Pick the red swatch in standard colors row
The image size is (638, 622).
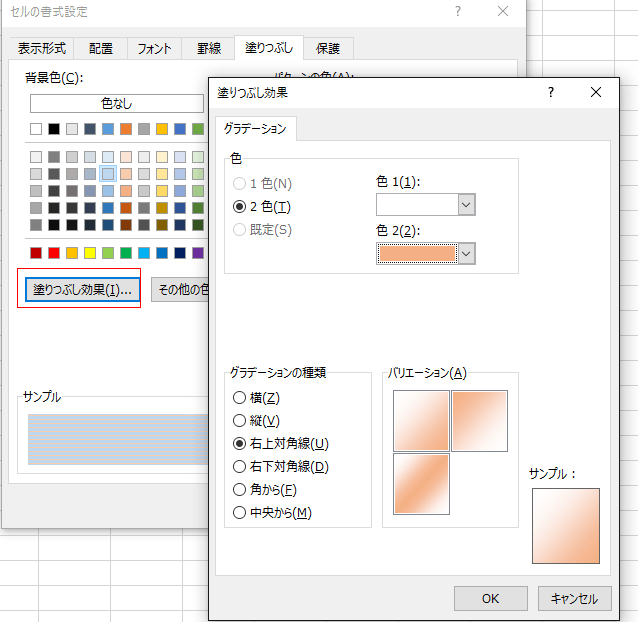tap(37, 253)
